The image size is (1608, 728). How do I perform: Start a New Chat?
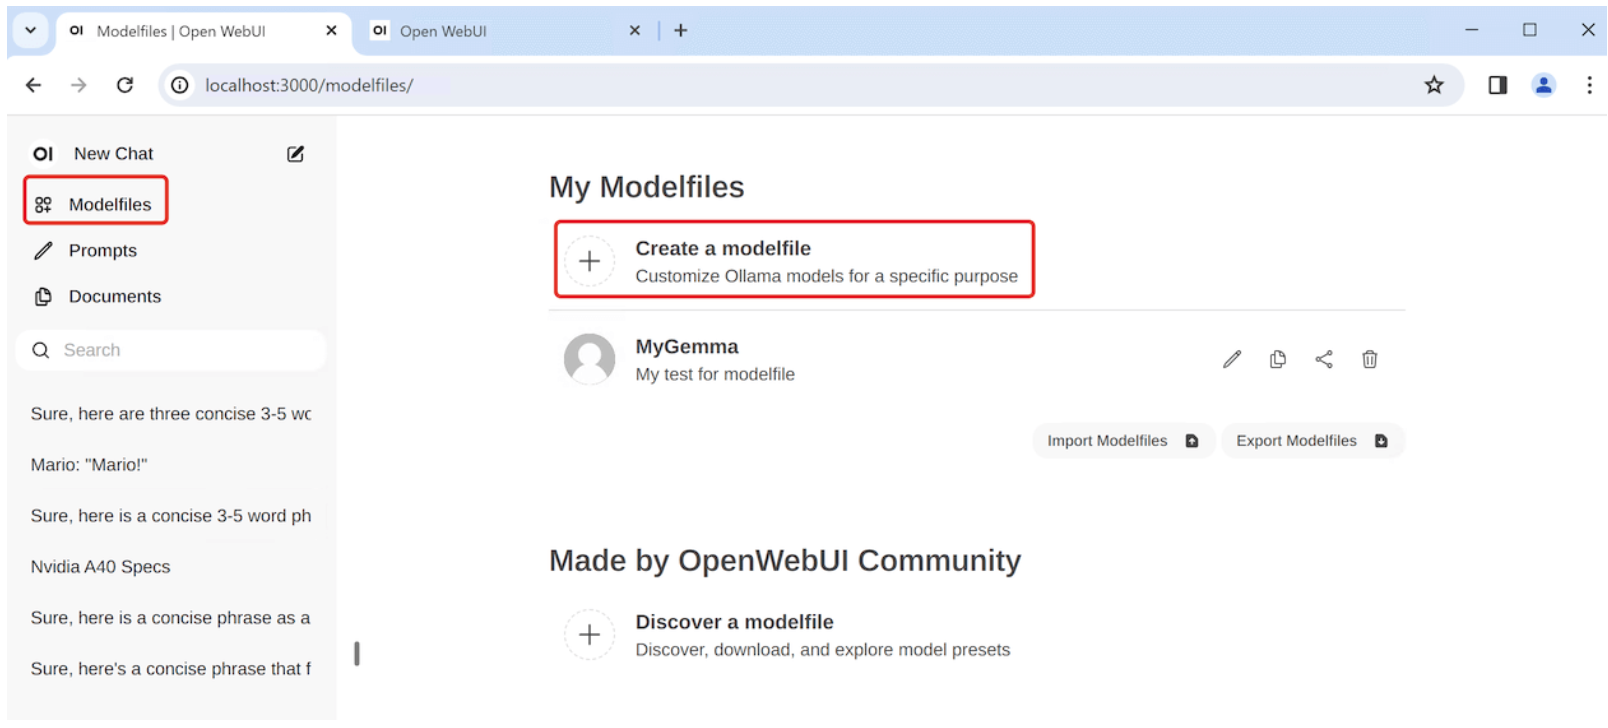[x=113, y=154]
